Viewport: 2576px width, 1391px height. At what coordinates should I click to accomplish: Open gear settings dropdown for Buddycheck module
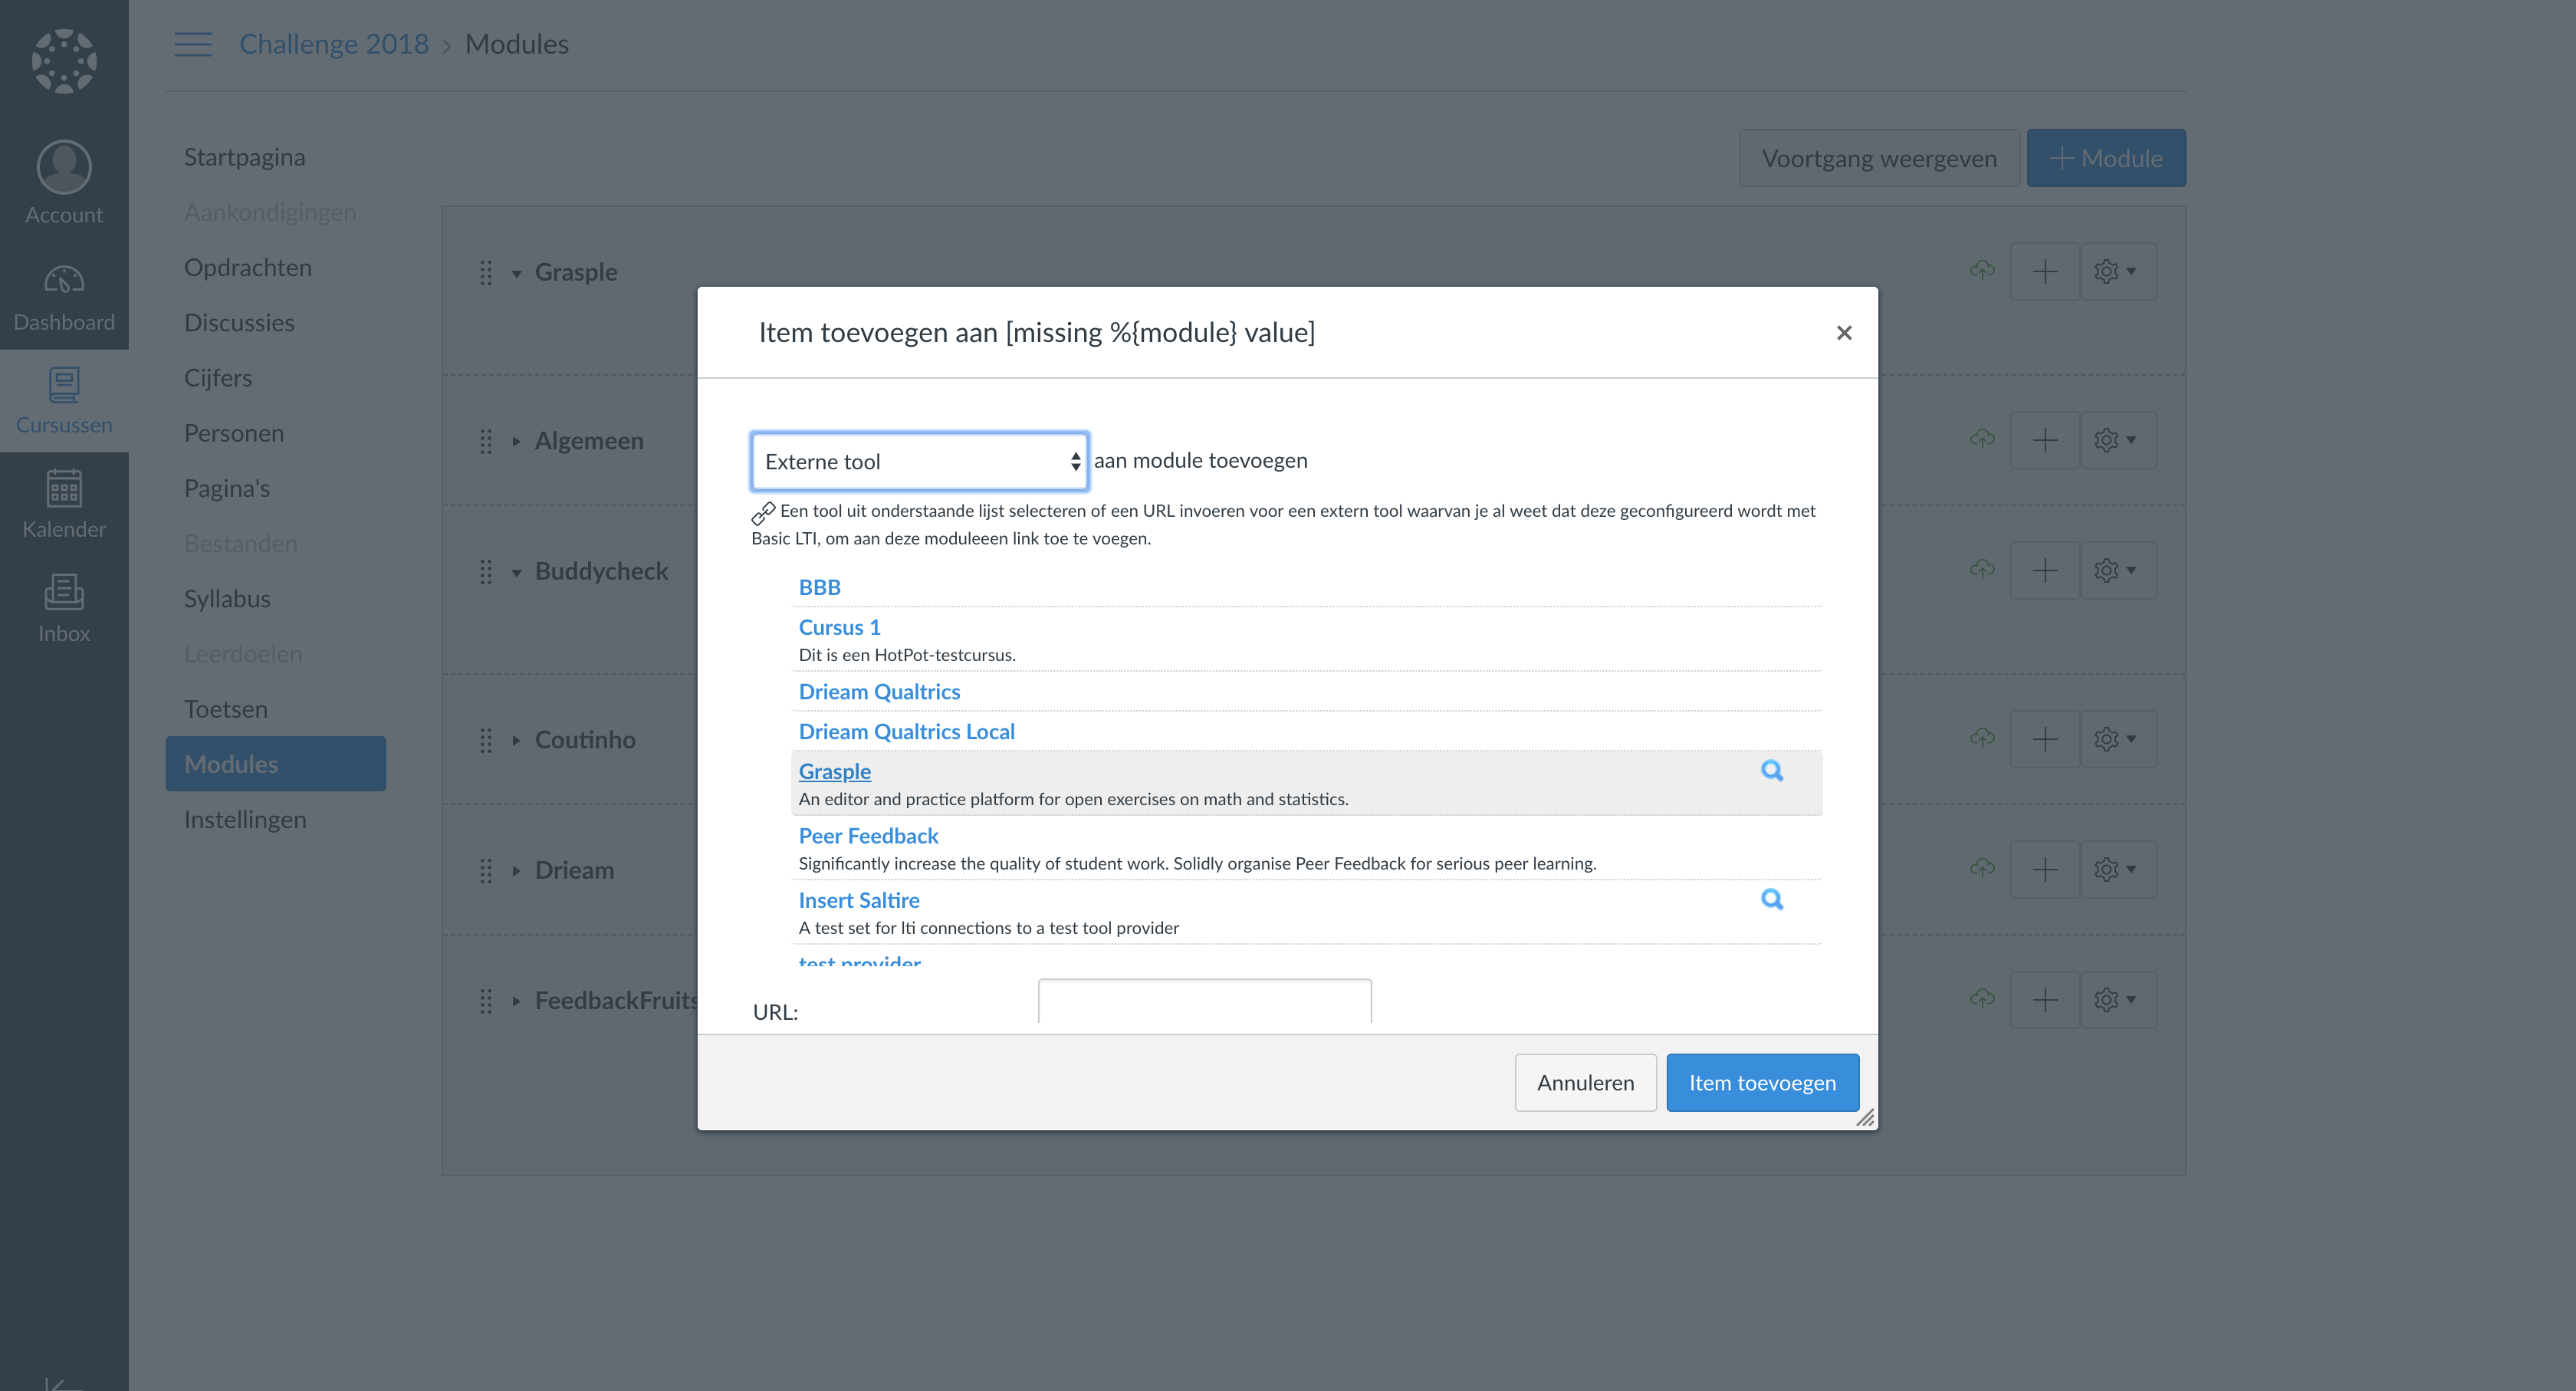pyautogui.click(x=2117, y=570)
